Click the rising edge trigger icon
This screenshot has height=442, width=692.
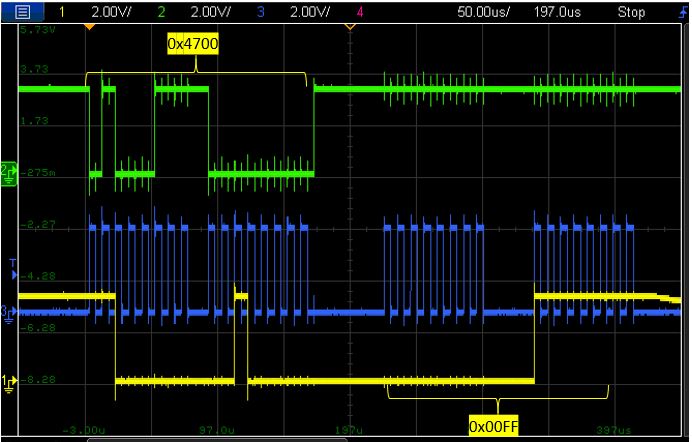683,12
